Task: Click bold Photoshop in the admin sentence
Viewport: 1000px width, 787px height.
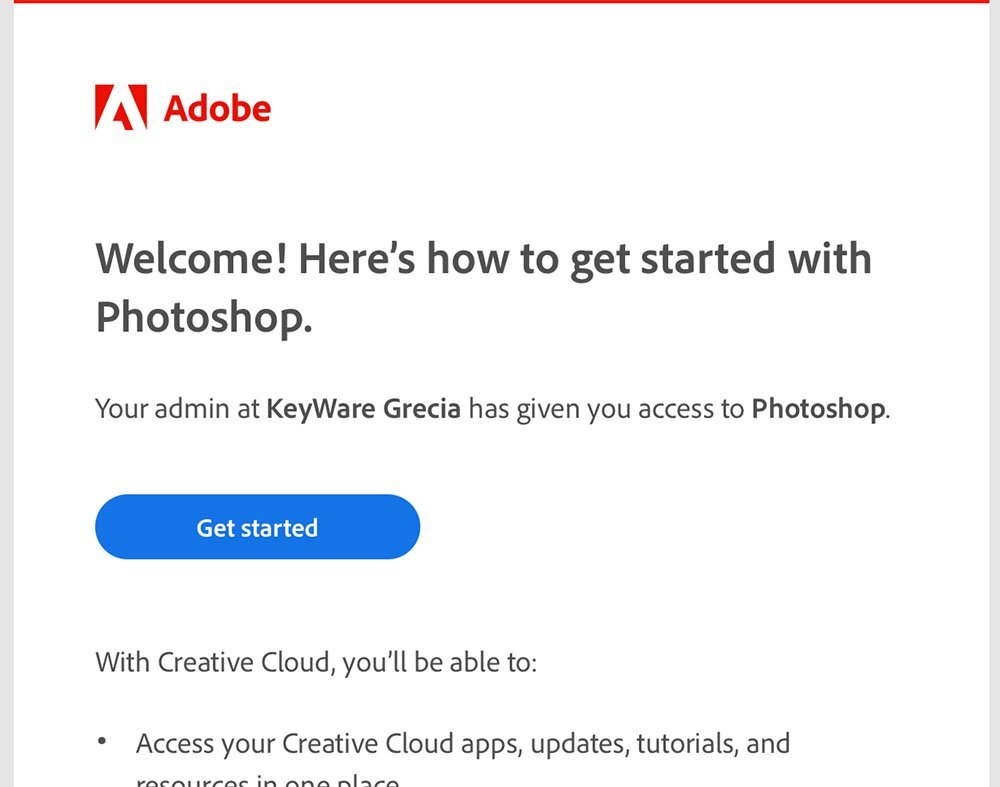Action: [818, 409]
